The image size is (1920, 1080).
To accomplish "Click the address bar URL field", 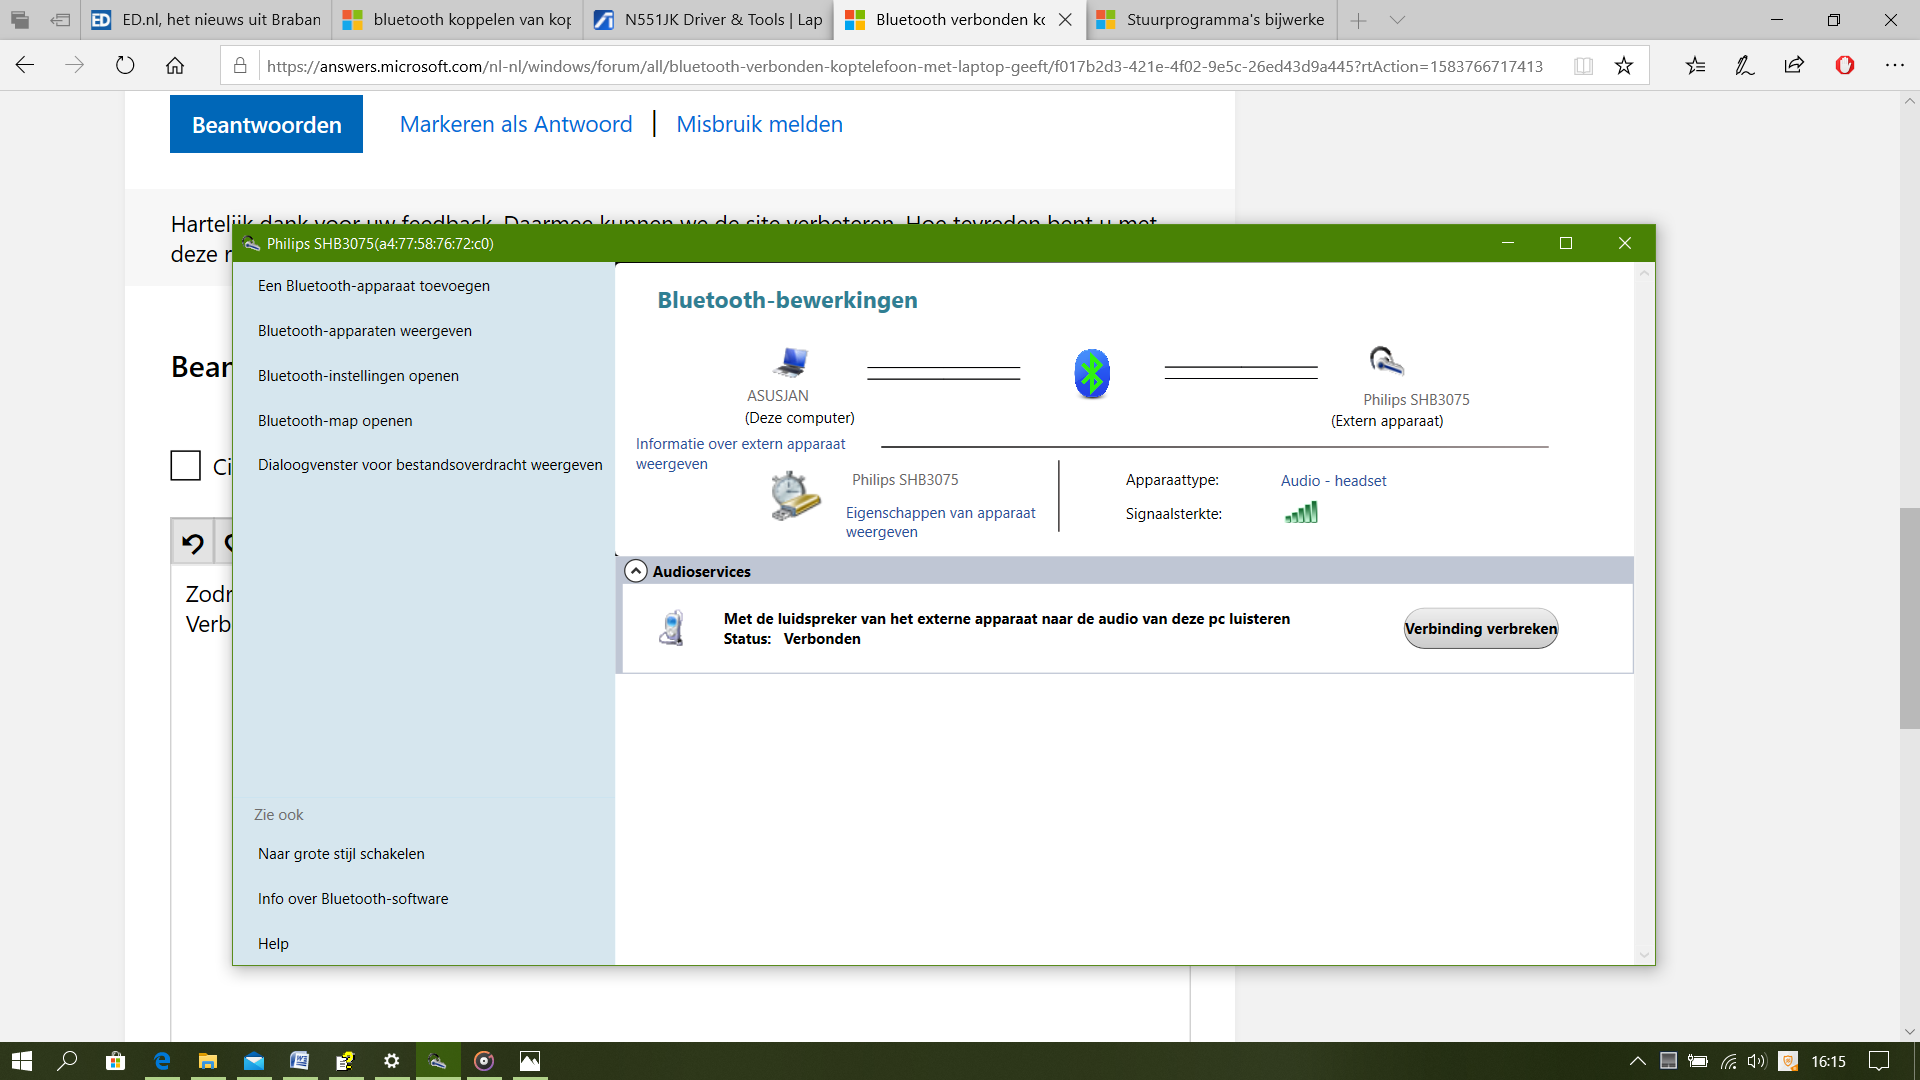I will (x=905, y=66).
